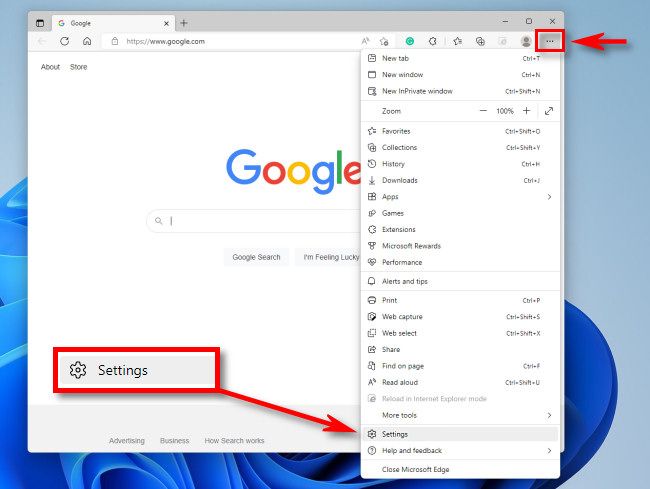Open Microsoft Rewards menu entry
This screenshot has height=489, width=650.
coord(460,246)
